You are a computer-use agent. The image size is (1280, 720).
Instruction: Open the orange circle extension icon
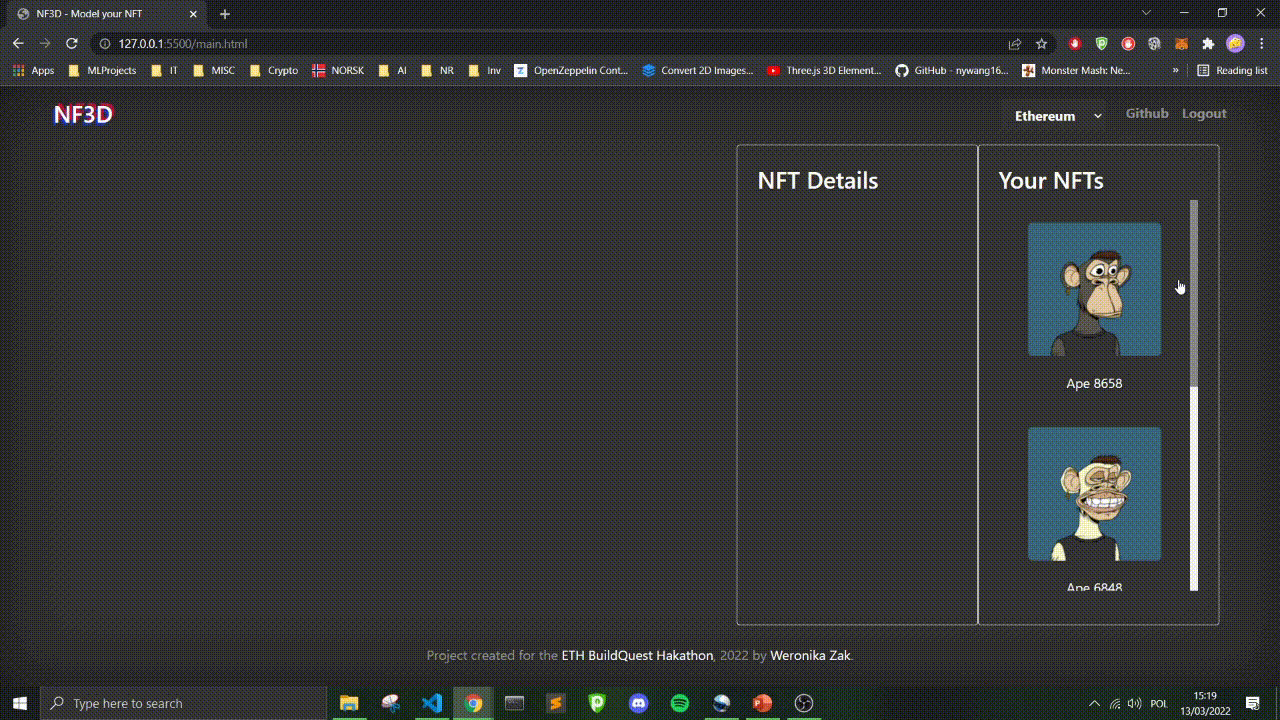click(1128, 44)
